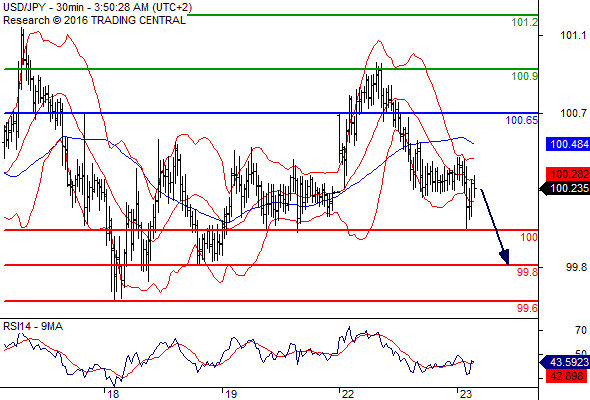Screen dimensions: 590x400
Task: Click the red 99.8 support level label
Action: point(527,272)
